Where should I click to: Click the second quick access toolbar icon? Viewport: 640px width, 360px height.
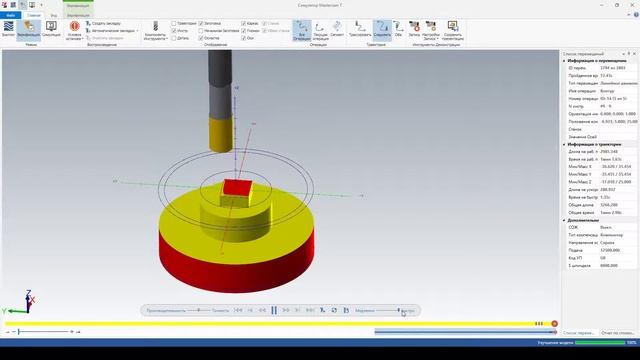pos(13,5)
